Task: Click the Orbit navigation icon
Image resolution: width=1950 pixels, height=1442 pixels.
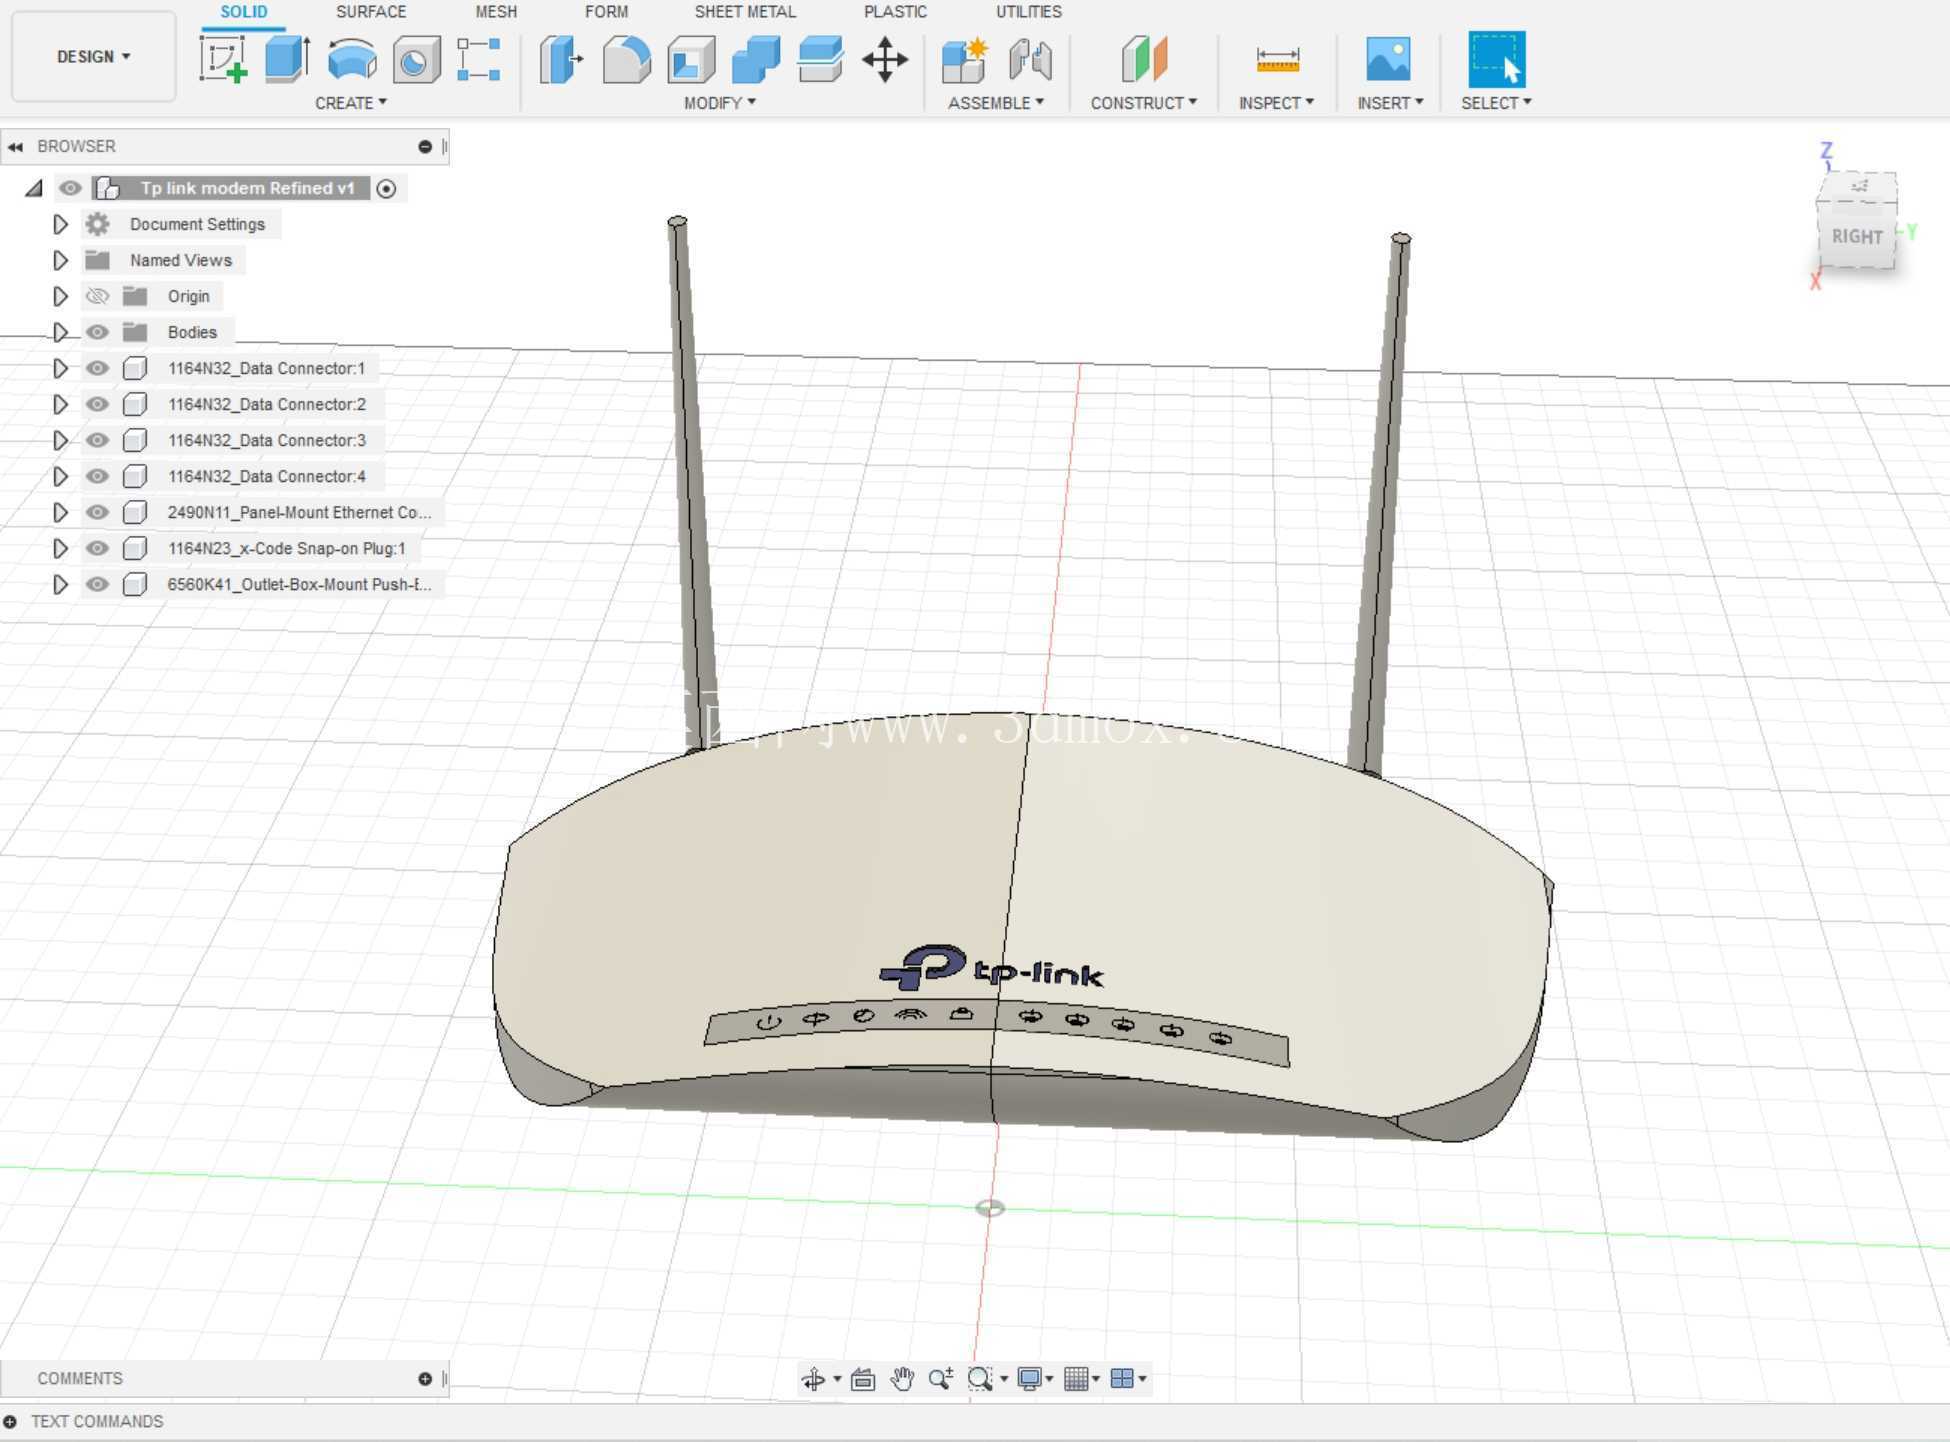Action: tap(813, 1380)
